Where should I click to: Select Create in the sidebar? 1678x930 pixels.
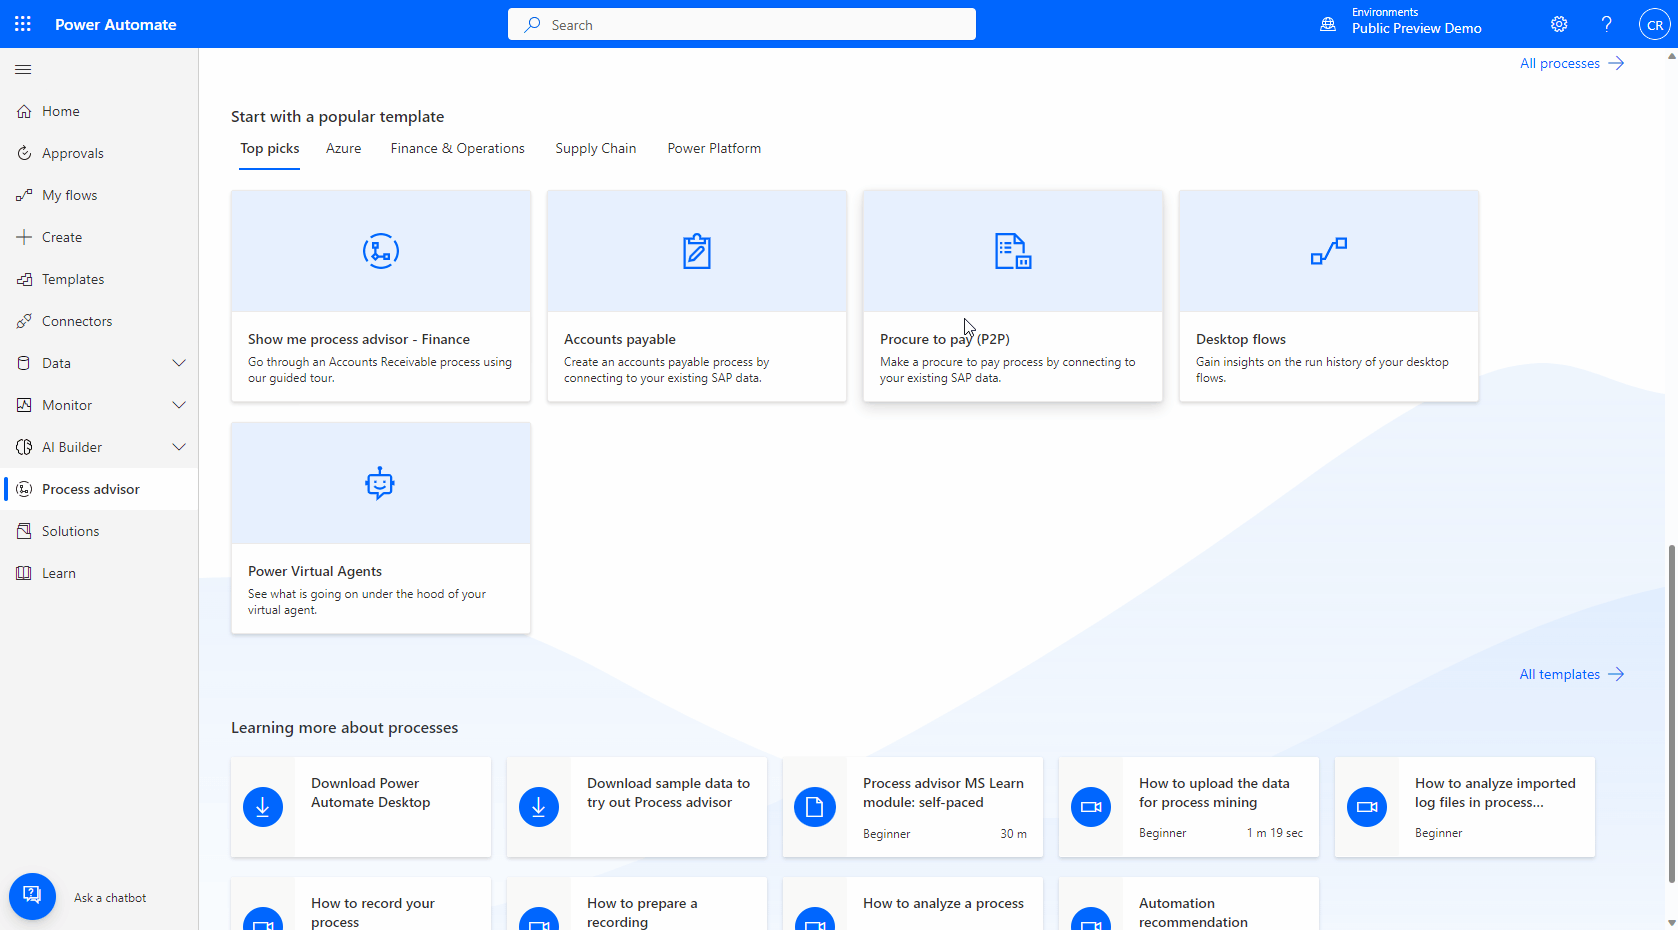pos(63,236)
